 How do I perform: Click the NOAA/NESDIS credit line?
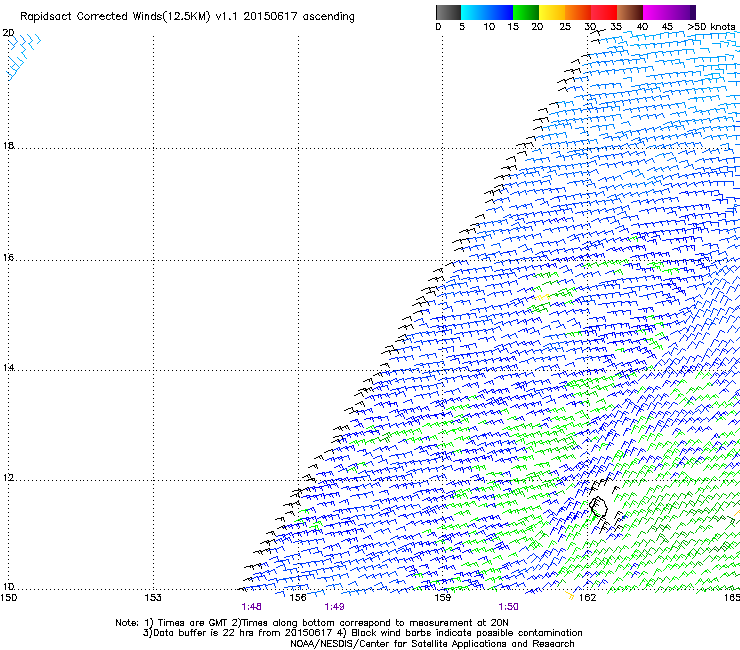(432, 644)
